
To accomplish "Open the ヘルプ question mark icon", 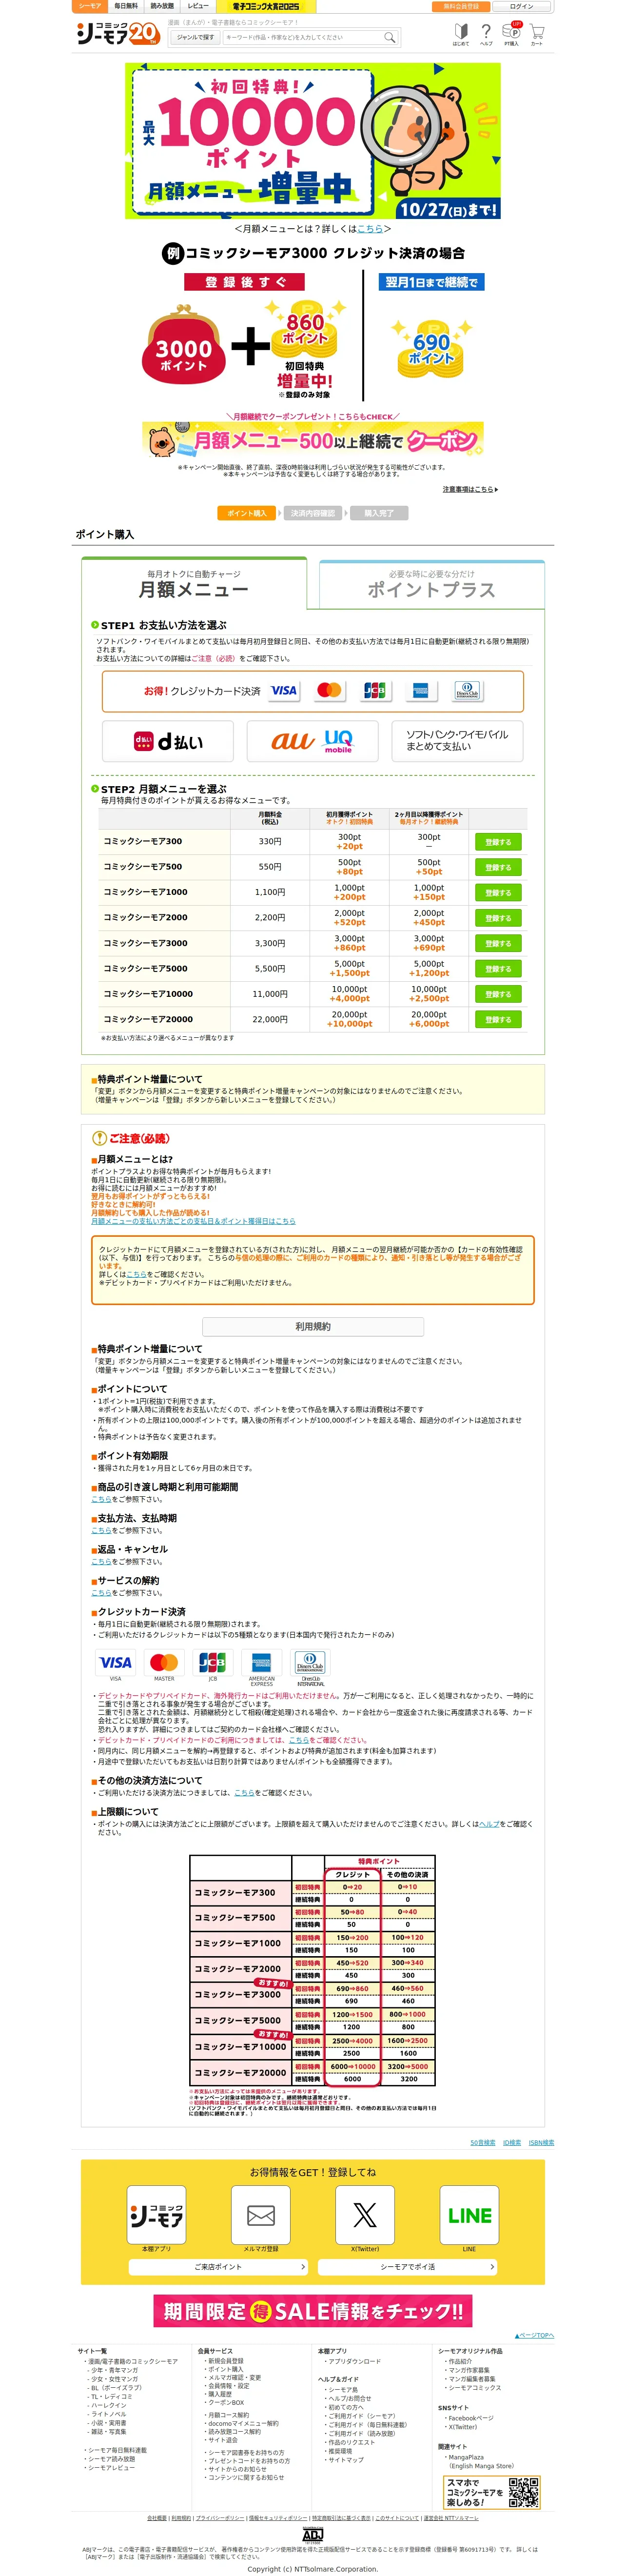I will [486, 35].
